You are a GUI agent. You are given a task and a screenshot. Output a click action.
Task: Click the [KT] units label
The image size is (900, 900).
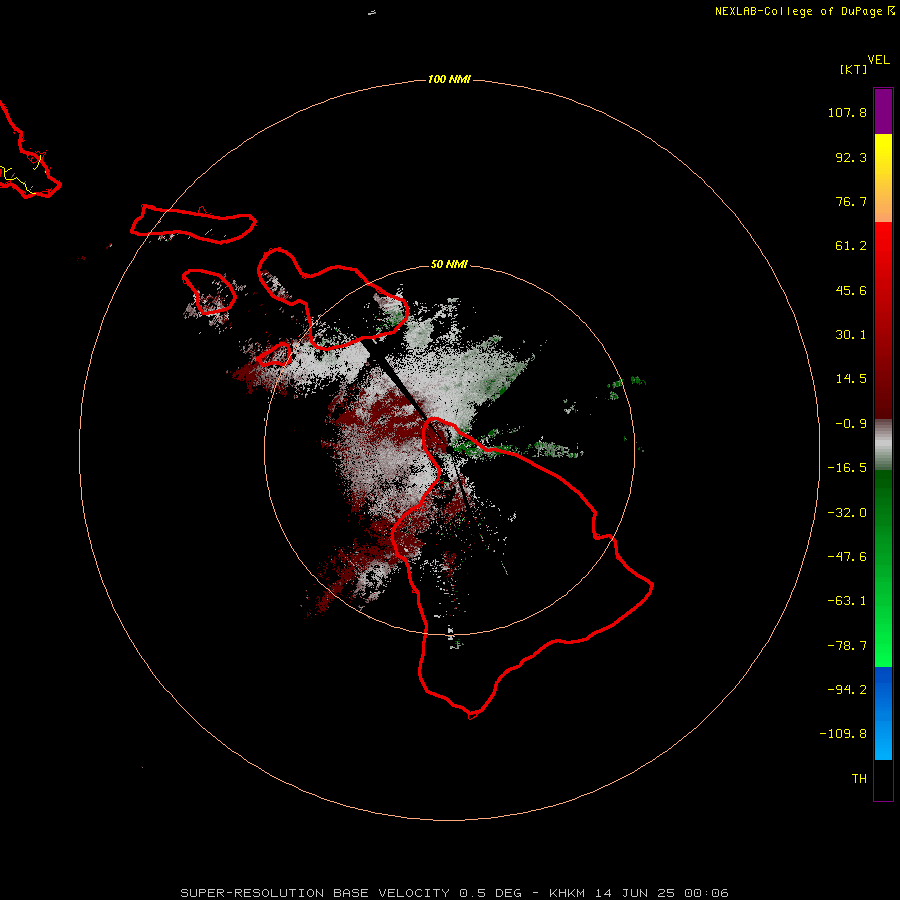click(x=854, y=69)
